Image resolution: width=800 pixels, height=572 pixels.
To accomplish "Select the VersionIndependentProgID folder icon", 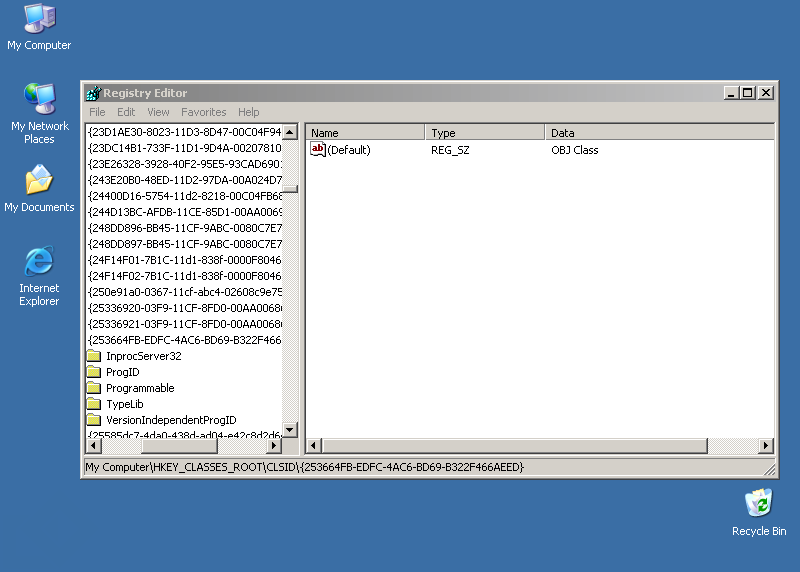I will [x=93, y=419].
